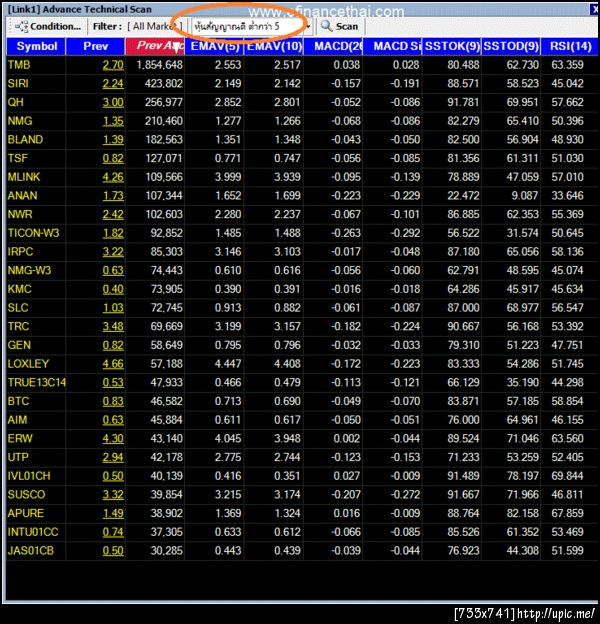Open the scan template dropdown arrow

tap(308, 27)
